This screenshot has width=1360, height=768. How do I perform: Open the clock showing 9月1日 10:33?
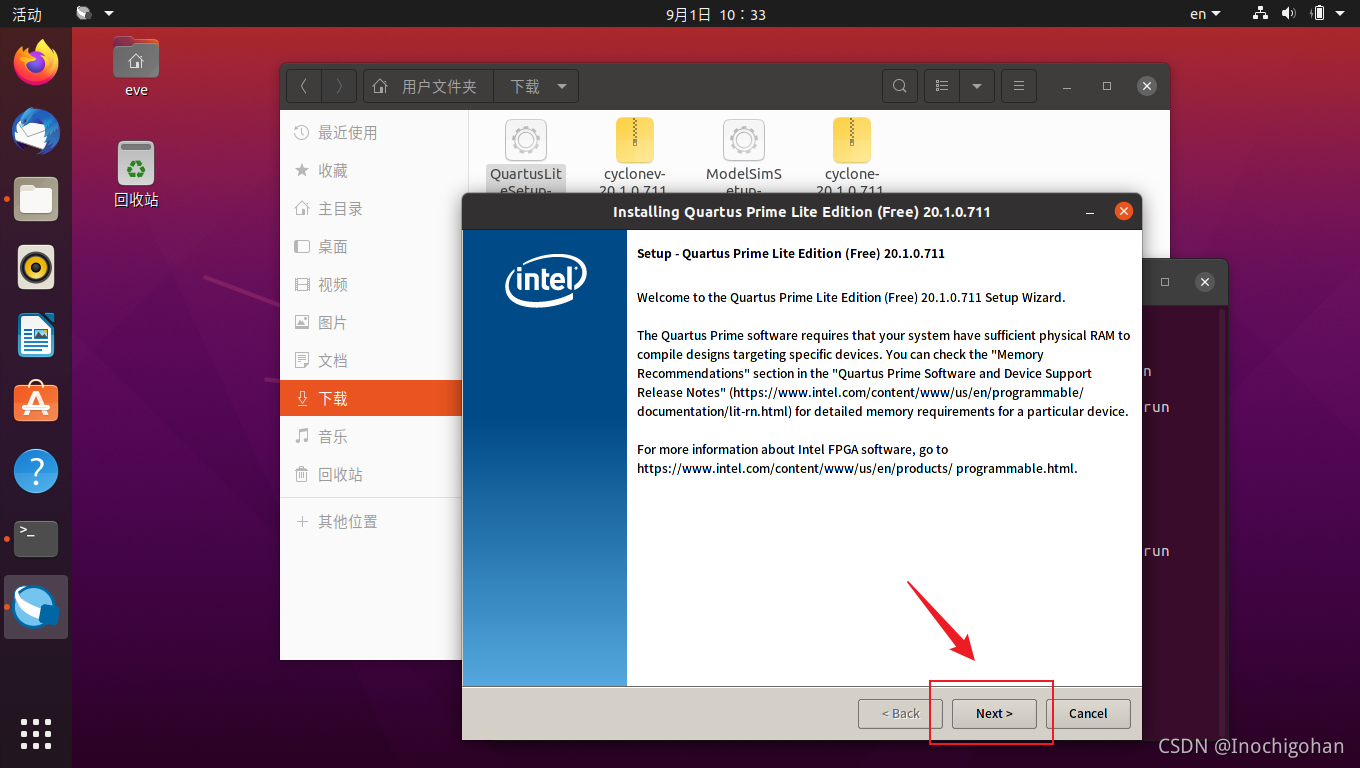coord(715,14)
